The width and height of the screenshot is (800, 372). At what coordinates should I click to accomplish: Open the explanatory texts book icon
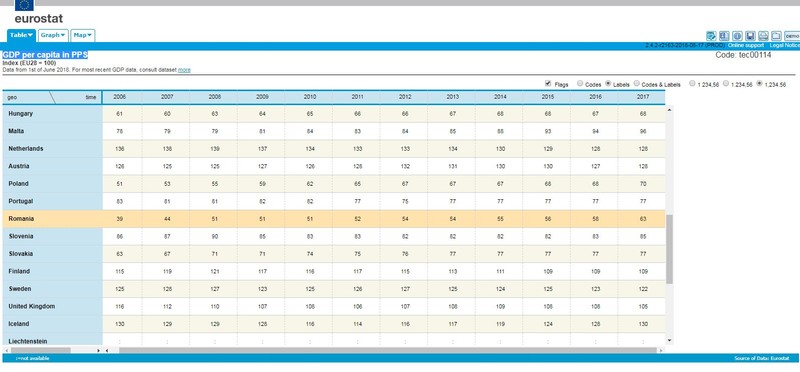pos(723,36)
